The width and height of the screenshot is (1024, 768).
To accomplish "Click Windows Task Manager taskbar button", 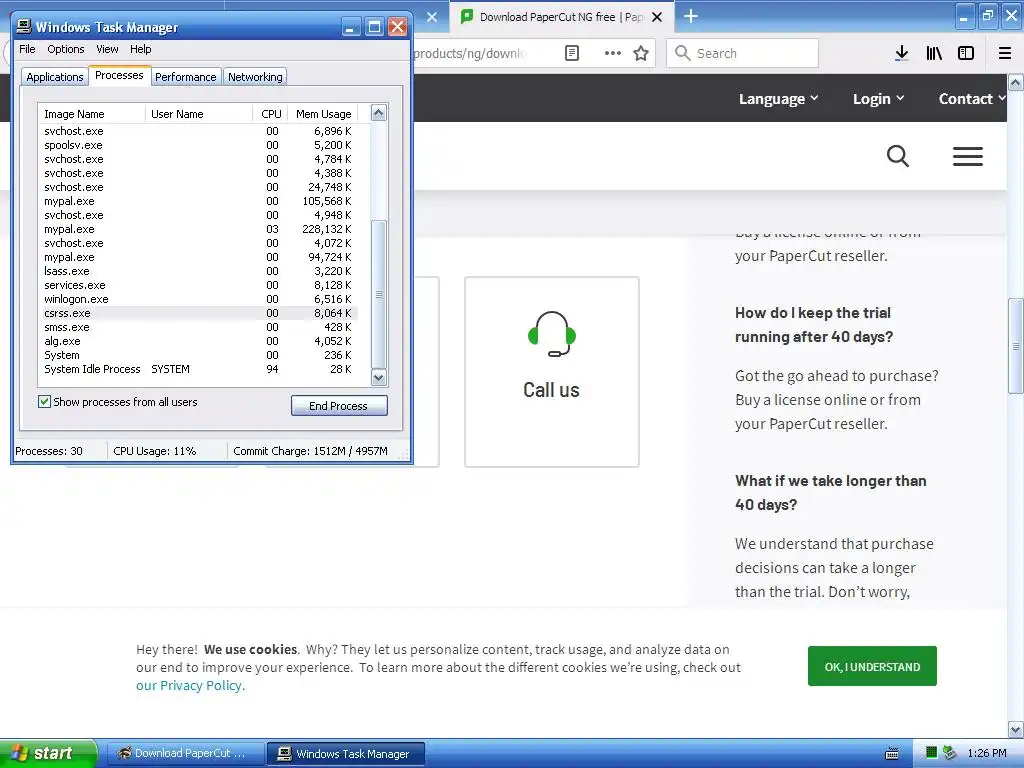I will pos(346,753).
